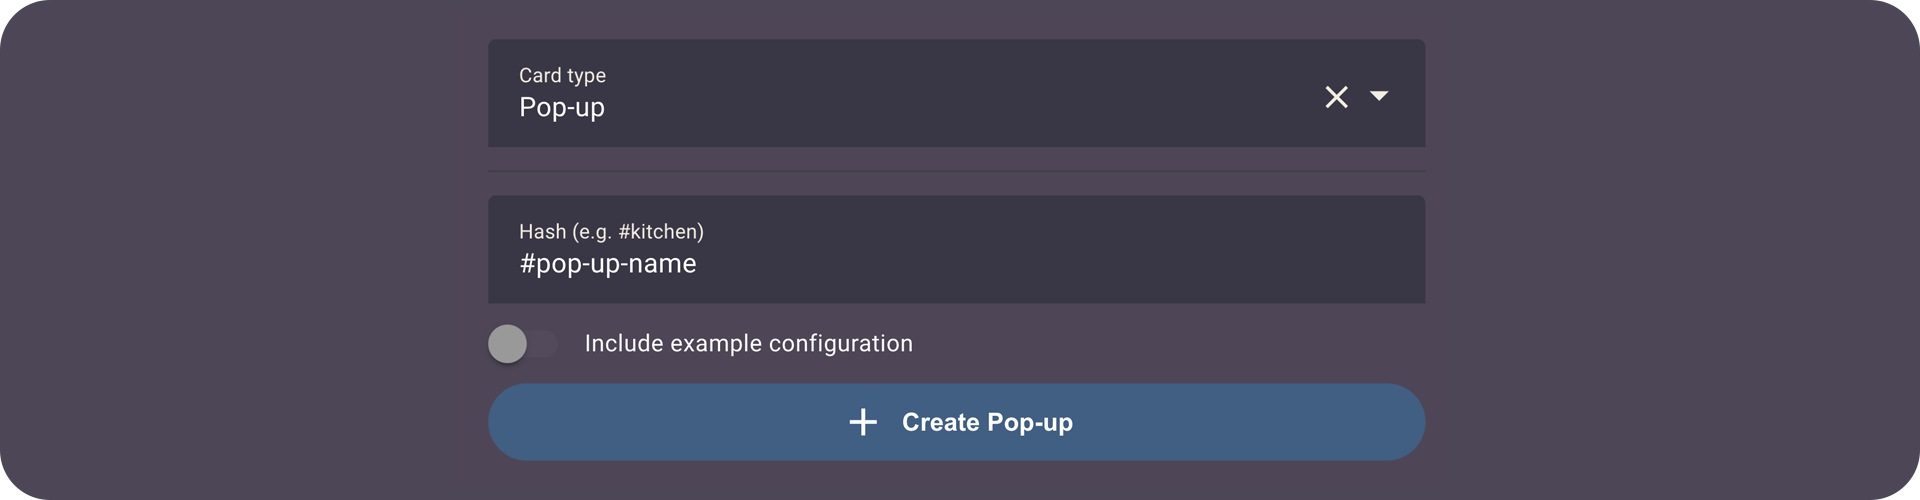This screenshot has width=1920, height=500.
Task: Clear the Card type selection with X
Action: point(1336,97)
